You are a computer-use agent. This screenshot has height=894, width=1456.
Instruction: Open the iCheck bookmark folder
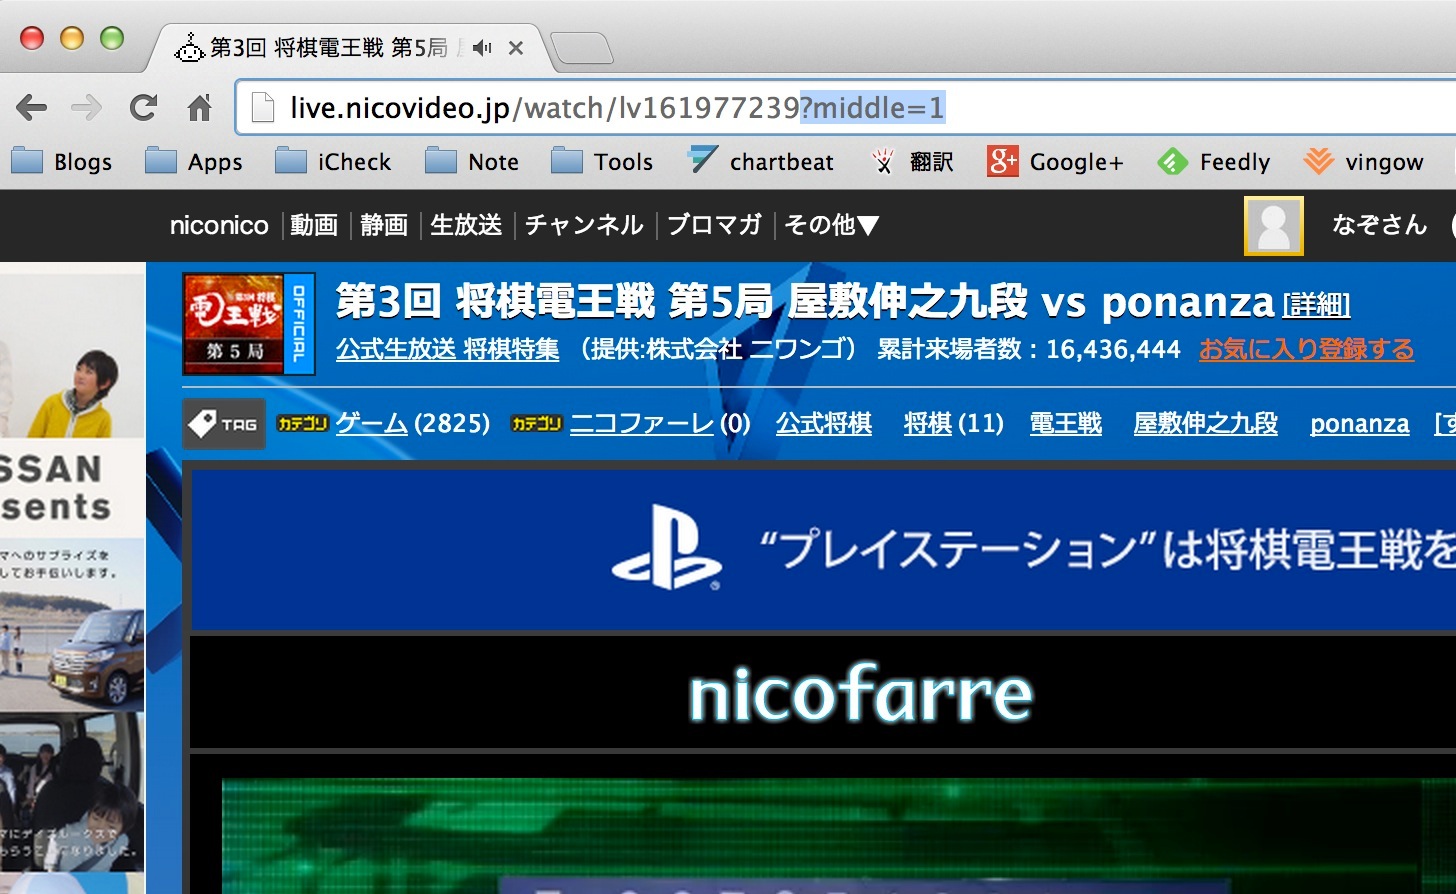333,162
